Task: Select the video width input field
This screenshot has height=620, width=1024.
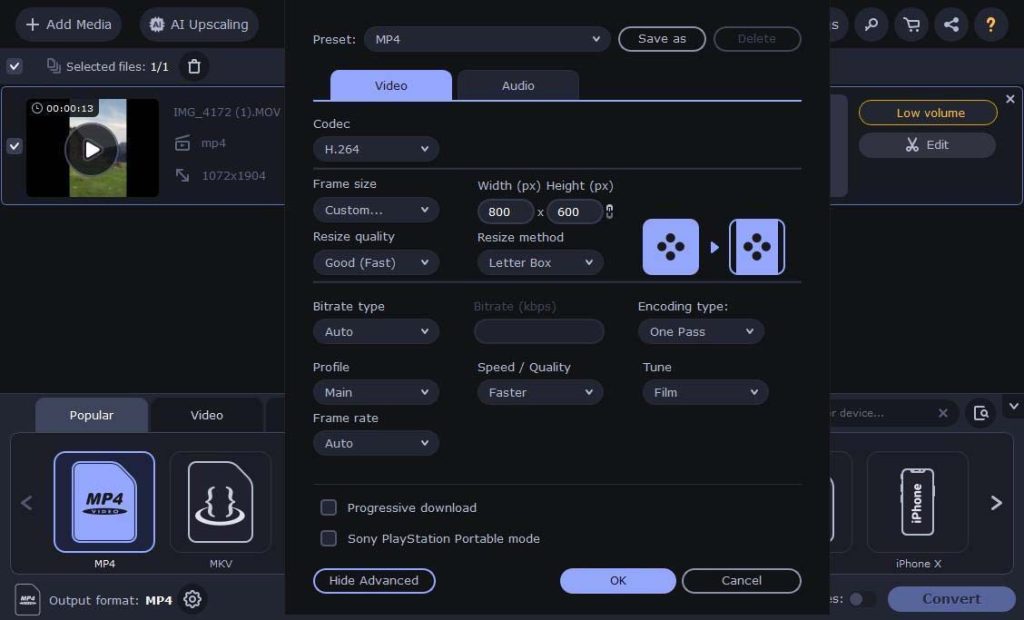Action: [505, 211]
